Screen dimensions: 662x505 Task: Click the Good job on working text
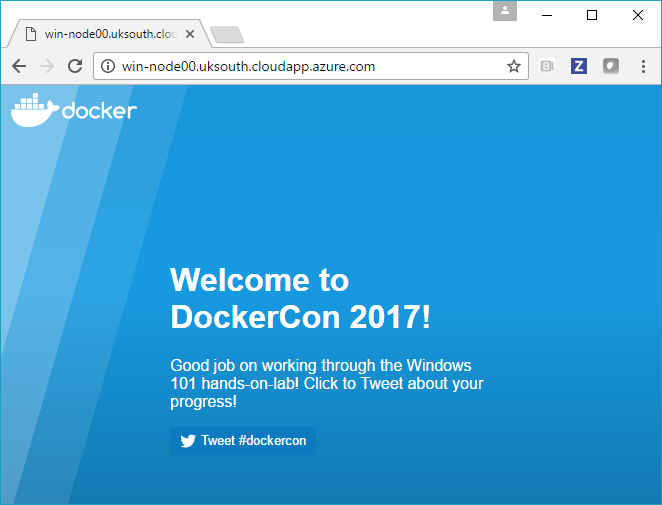click(327, 383)
